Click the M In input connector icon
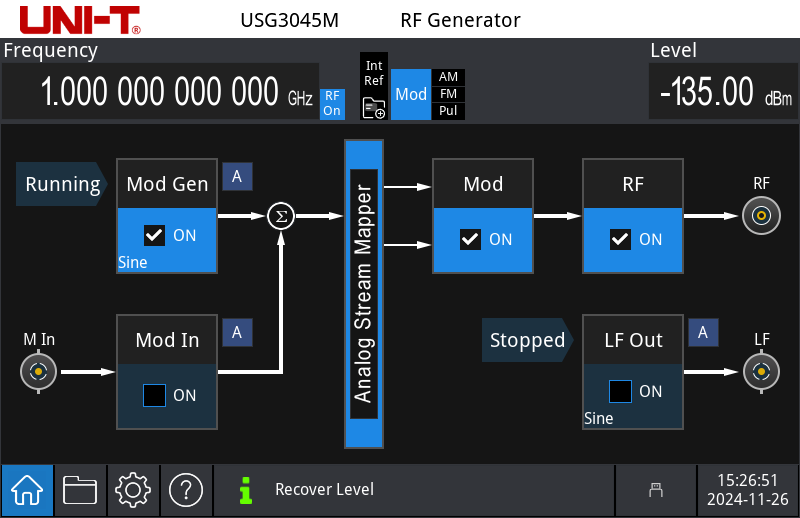The height and width of the screenshot is (518, 800). point(38,373)
